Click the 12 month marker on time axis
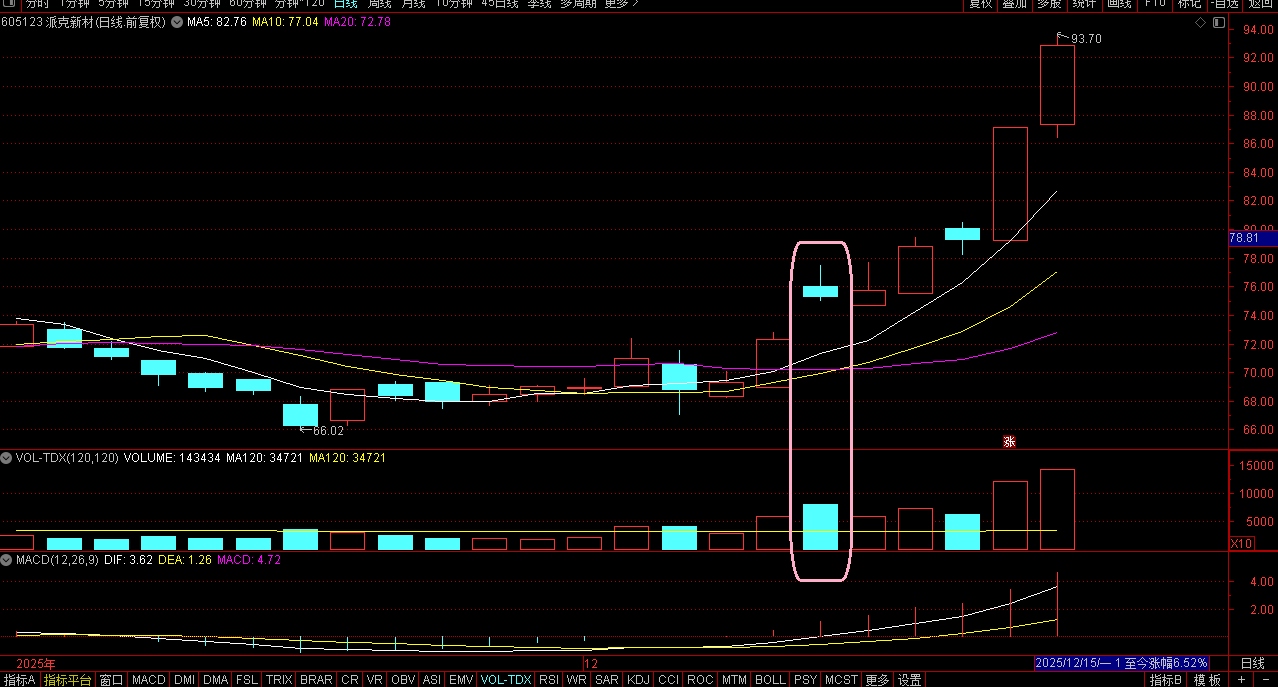 [591, 663]
